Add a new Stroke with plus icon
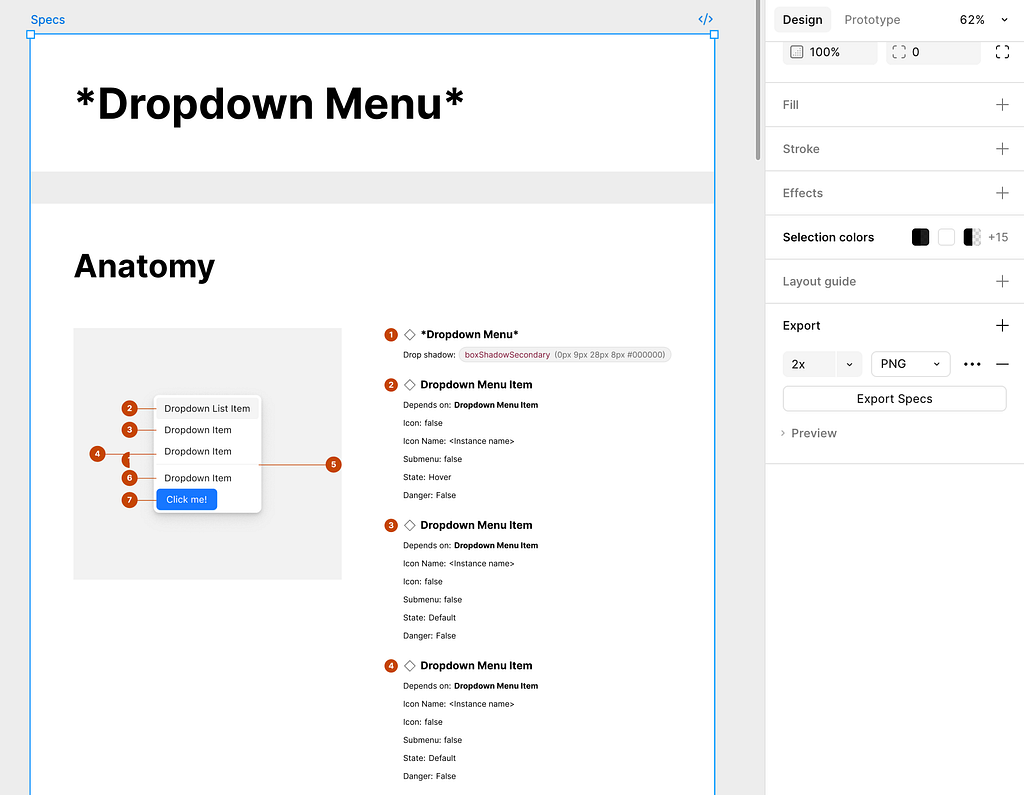1024x795 pixels. 1002,149
